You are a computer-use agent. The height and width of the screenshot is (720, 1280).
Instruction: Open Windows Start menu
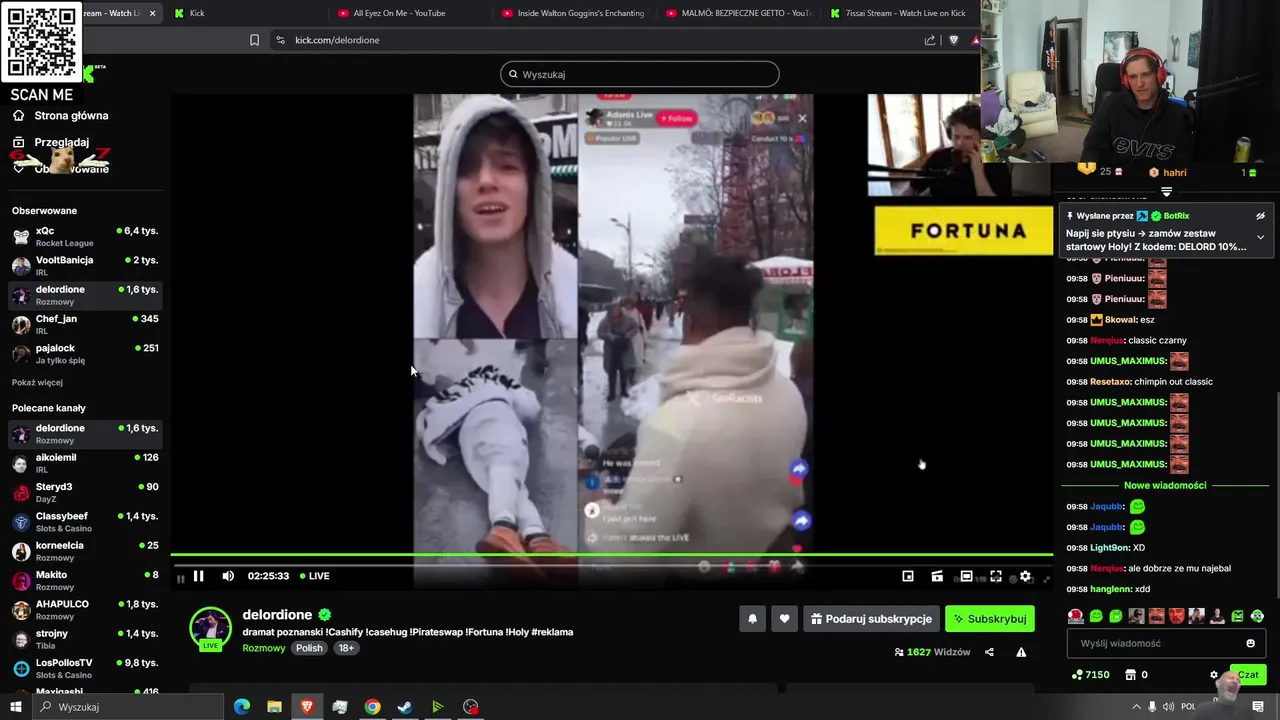pyautogui.click(x=15, y=707)
